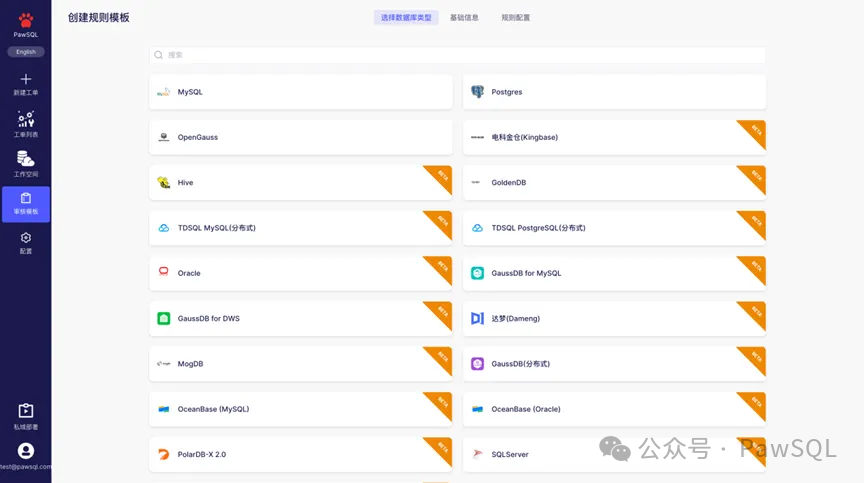Click the magnifier search icon
This screenshot has width=864, height=483.
tap(159, 55)
